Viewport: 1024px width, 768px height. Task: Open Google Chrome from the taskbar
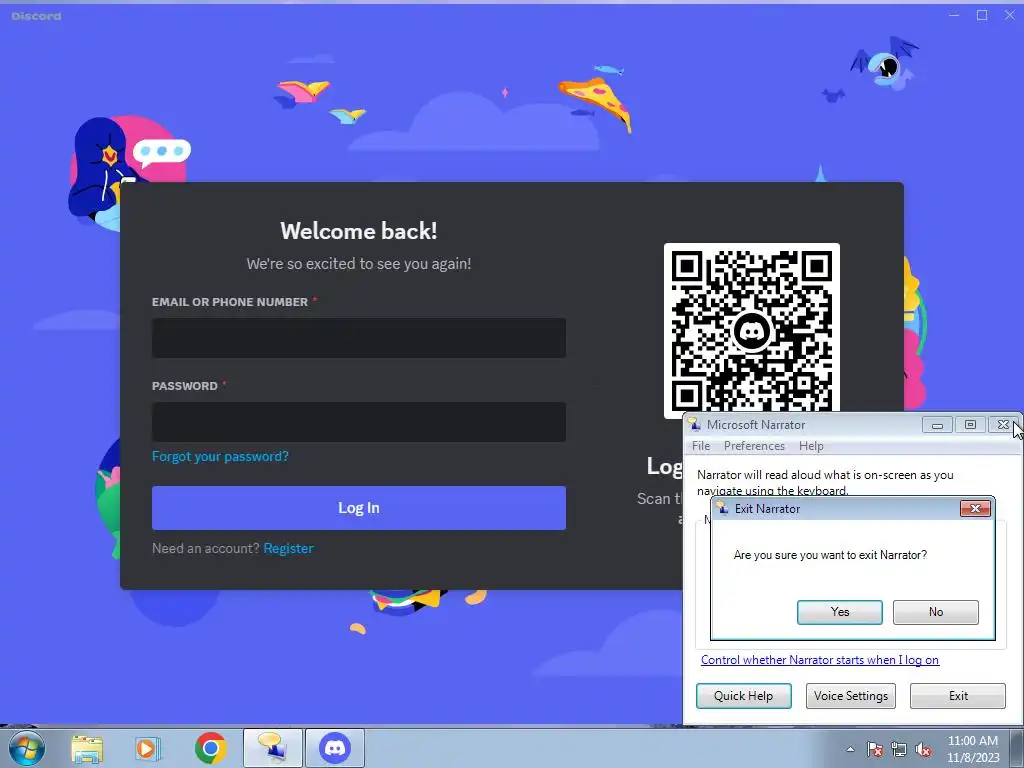[x=210, y=748]
